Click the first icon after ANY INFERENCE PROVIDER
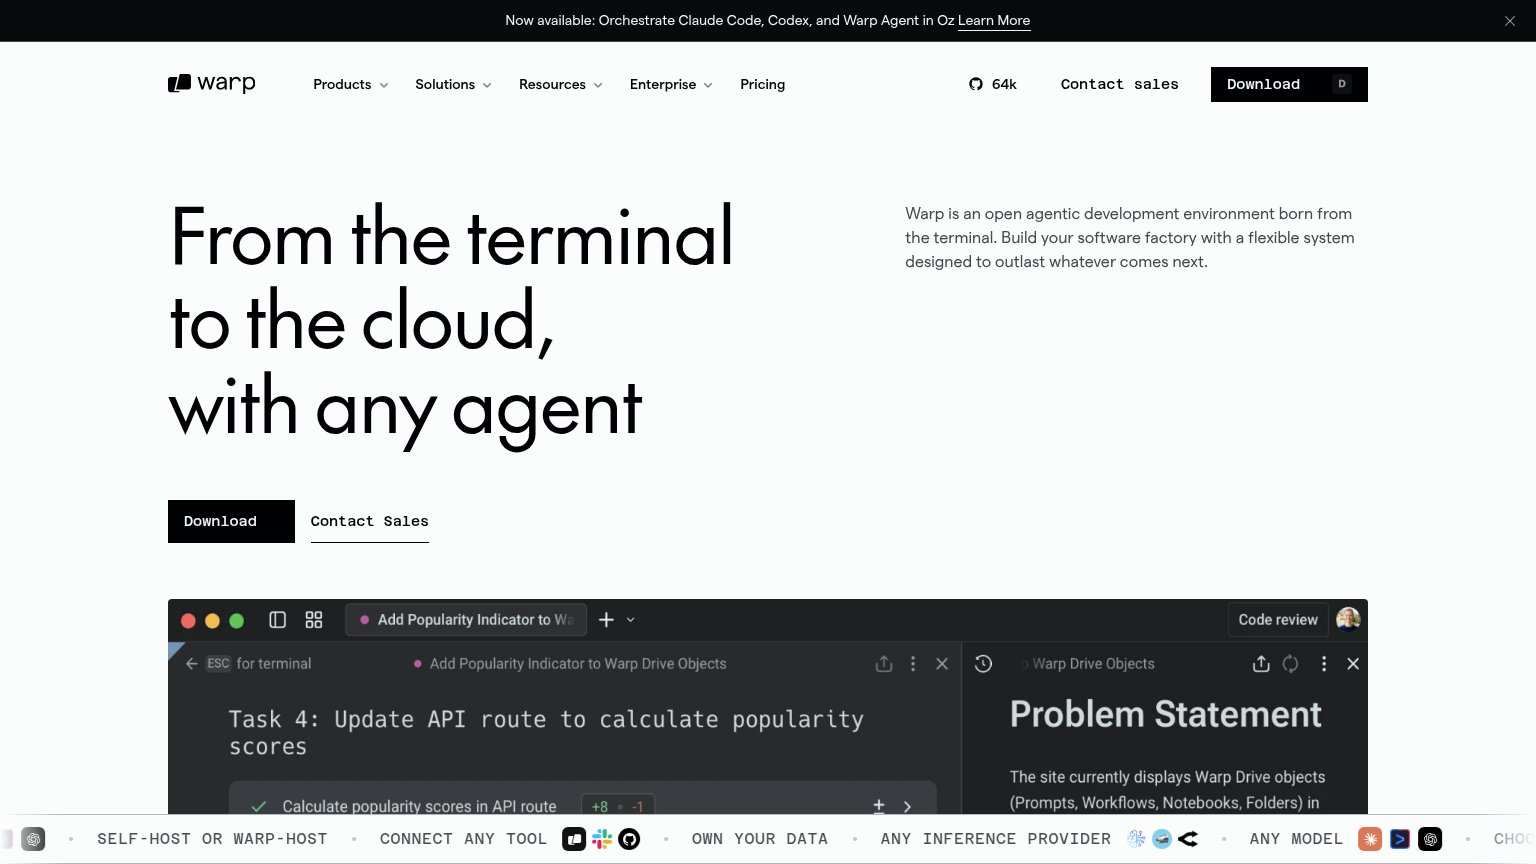 click(1136, 839)
